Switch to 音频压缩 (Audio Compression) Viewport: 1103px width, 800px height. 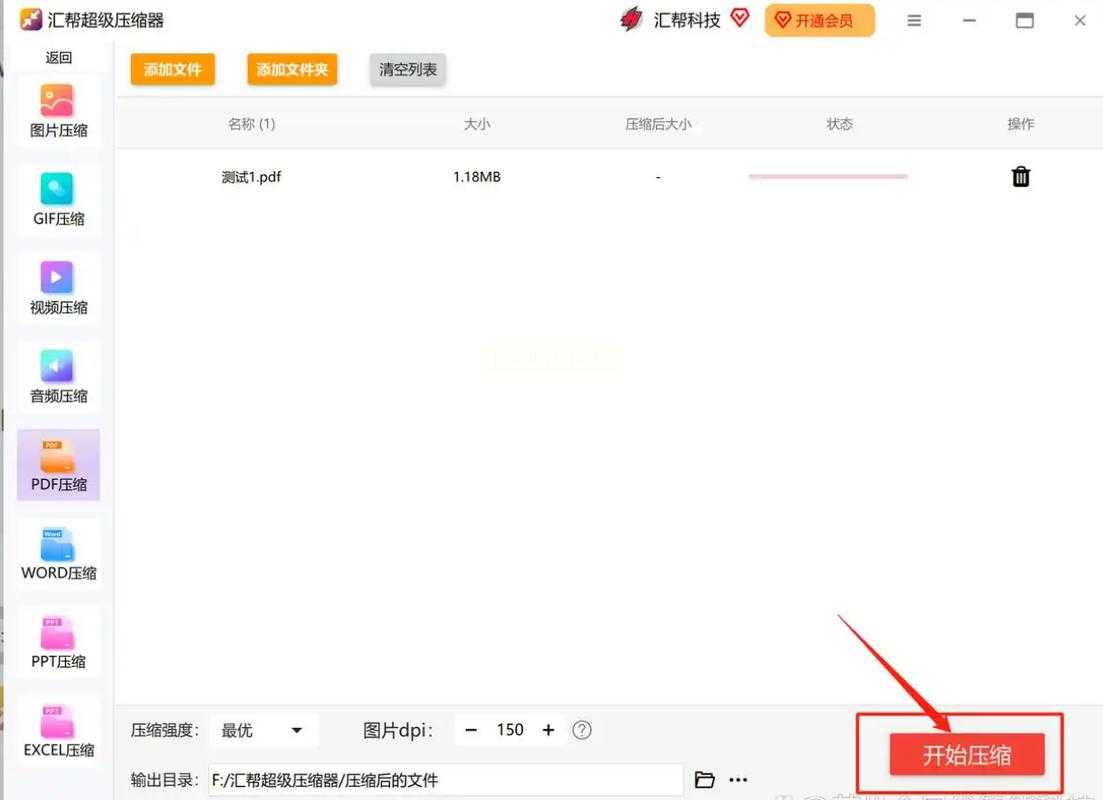point(57,376)
